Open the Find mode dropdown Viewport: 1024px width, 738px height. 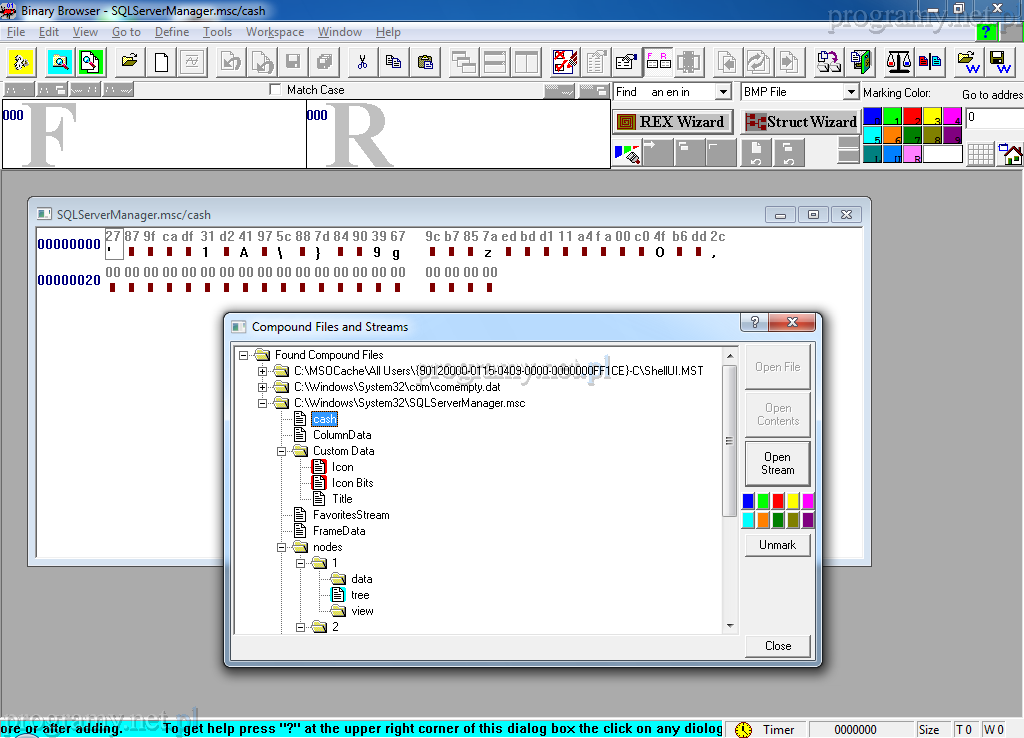pyautogui.click(x=723, y=92)
